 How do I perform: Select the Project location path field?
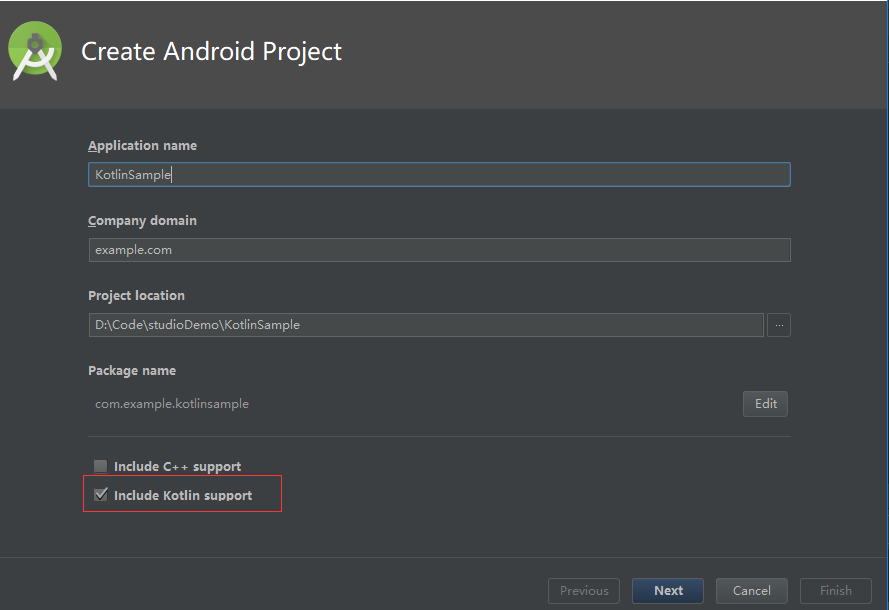(x=426, y=325)
